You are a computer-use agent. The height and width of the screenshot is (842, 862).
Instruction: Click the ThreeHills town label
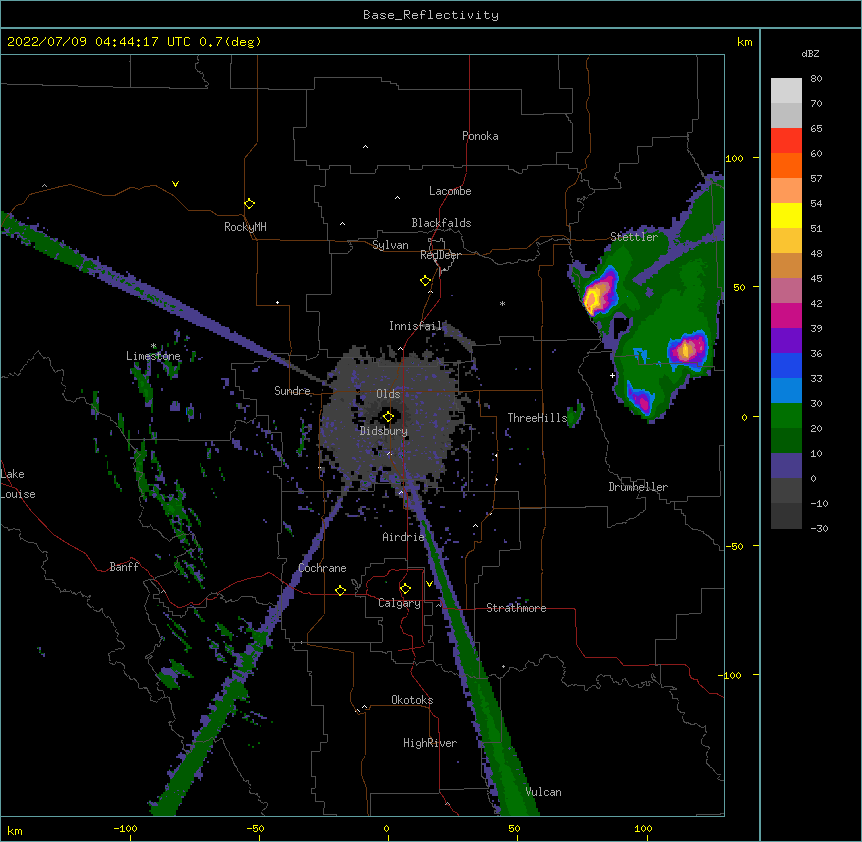[537, 418]
